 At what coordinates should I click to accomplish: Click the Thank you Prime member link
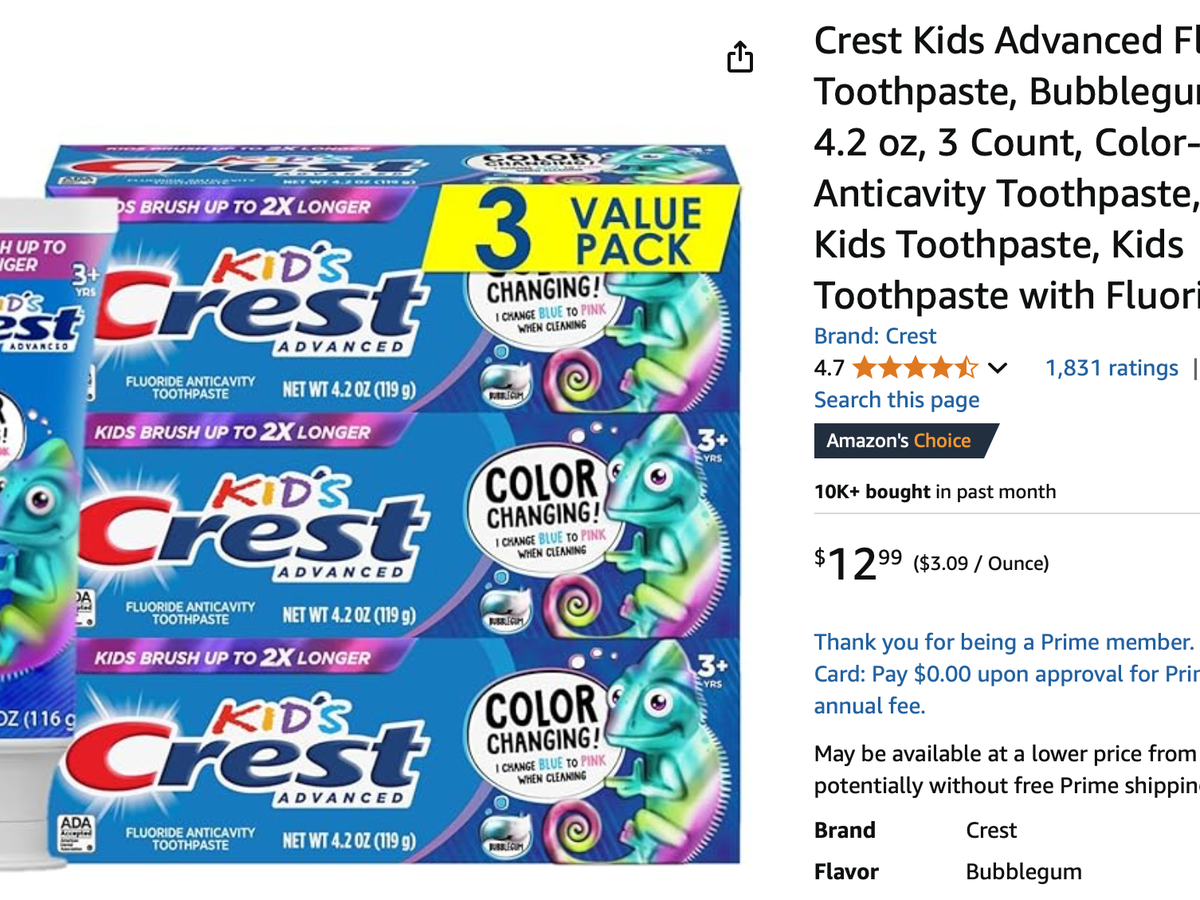(x=1004, y=642)
